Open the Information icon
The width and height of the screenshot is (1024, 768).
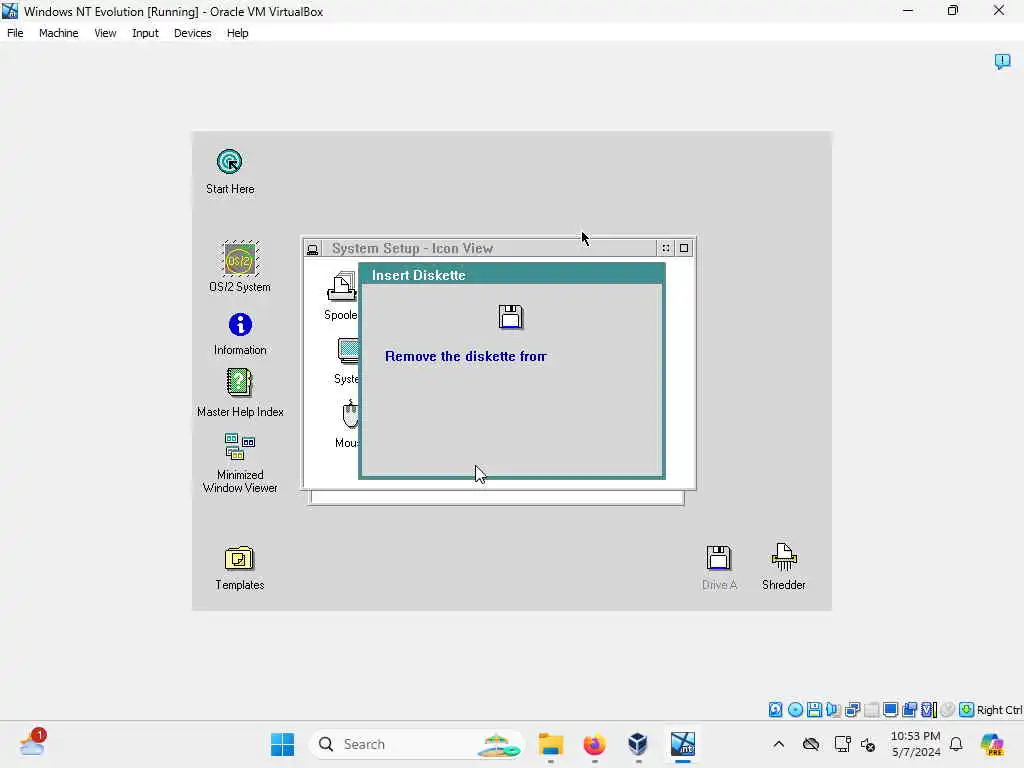click(x=240, y=325)
